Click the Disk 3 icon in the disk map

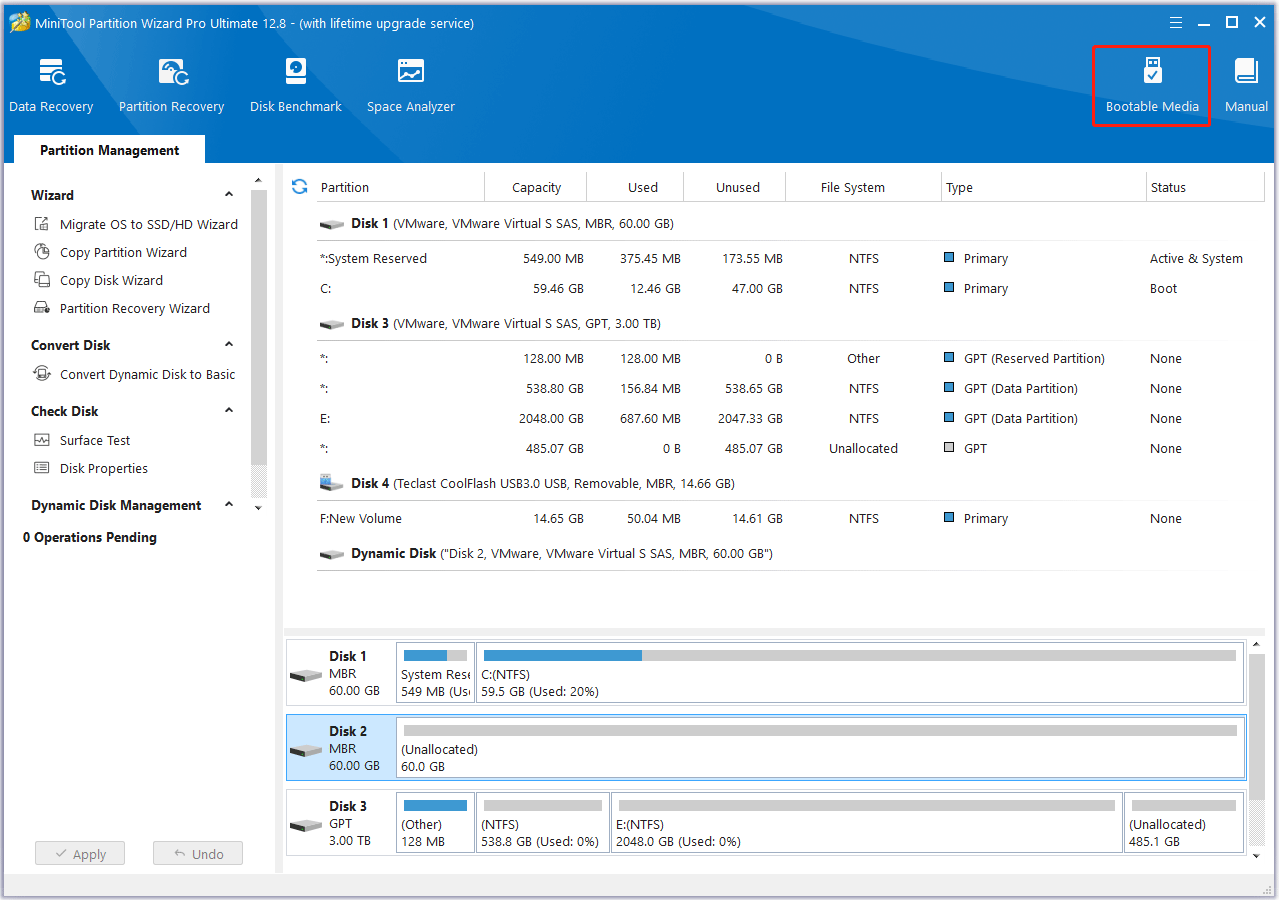tap(306, 825)
